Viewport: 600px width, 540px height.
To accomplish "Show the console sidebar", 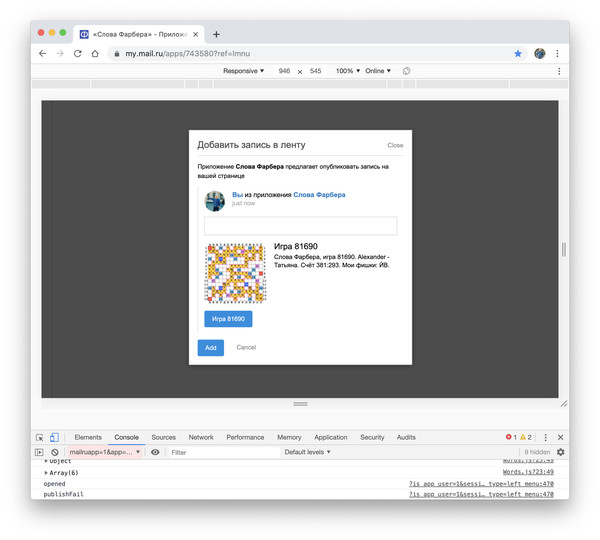I will (39, 452).
